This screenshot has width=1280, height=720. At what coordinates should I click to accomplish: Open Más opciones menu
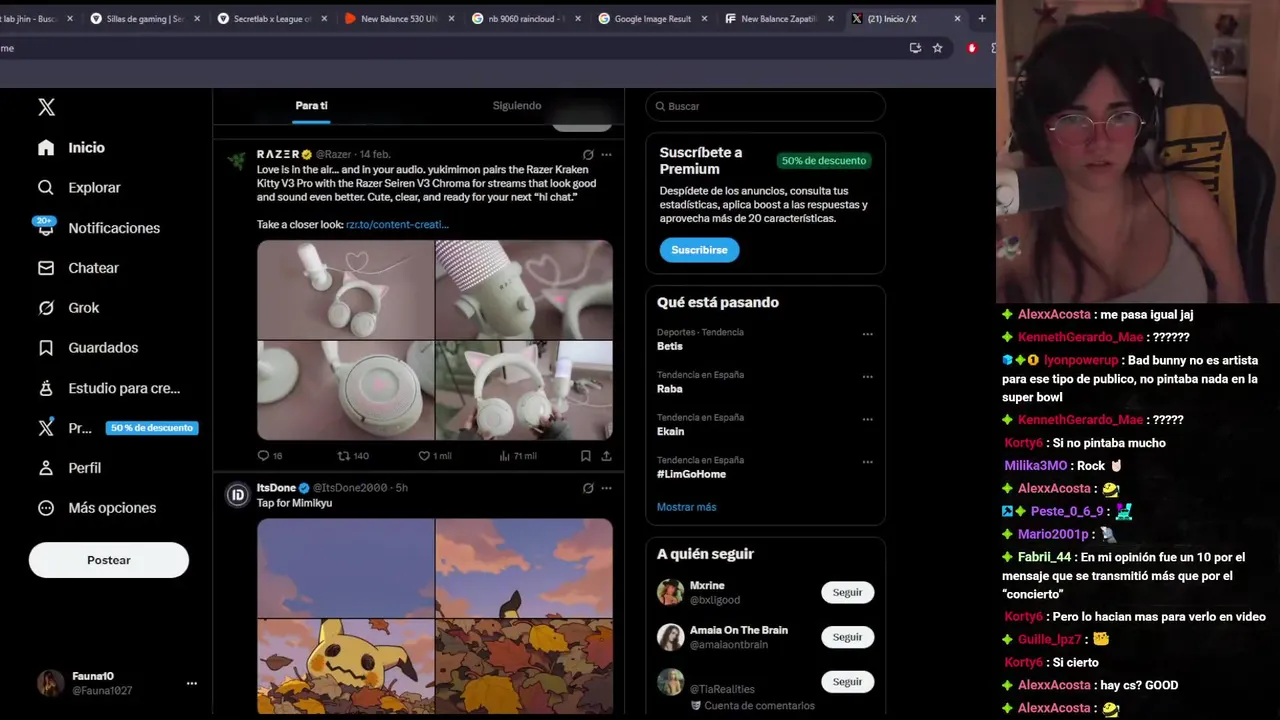(x=97, y=508)
